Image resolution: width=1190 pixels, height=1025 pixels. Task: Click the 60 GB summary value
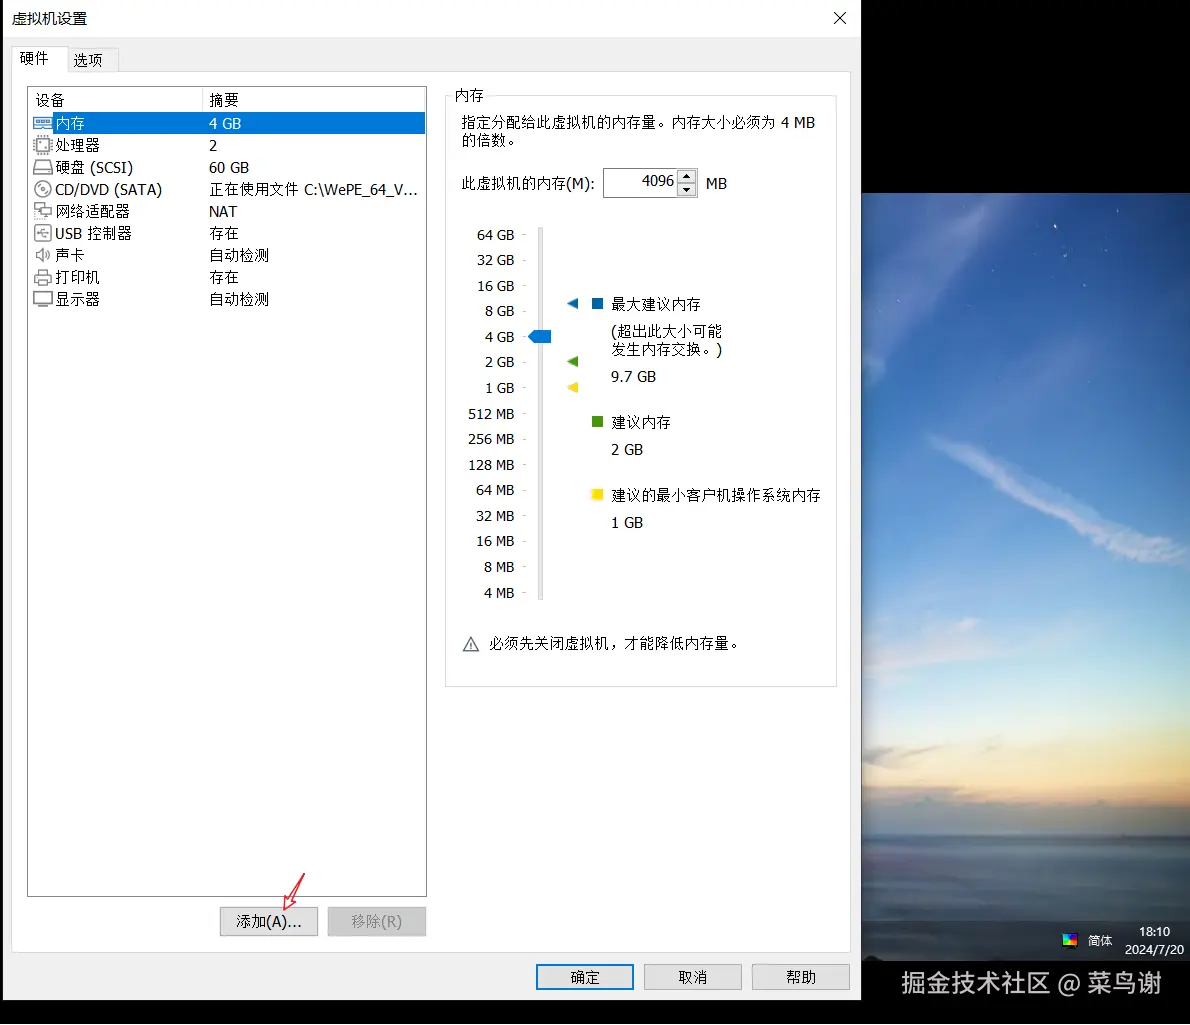click(x=229, y=167)
